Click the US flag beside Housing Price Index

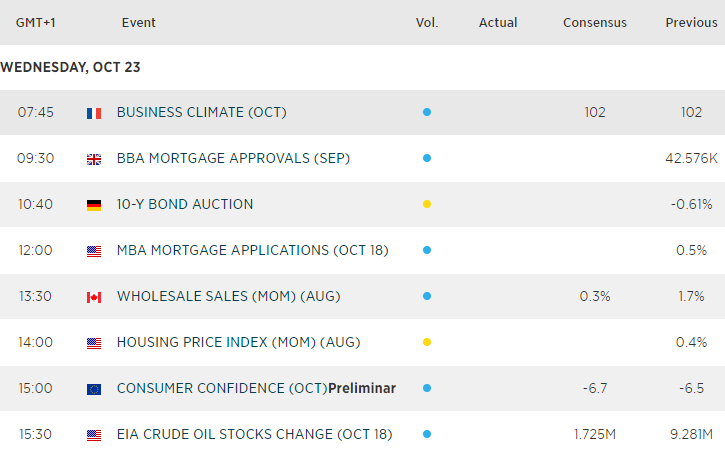94,343
